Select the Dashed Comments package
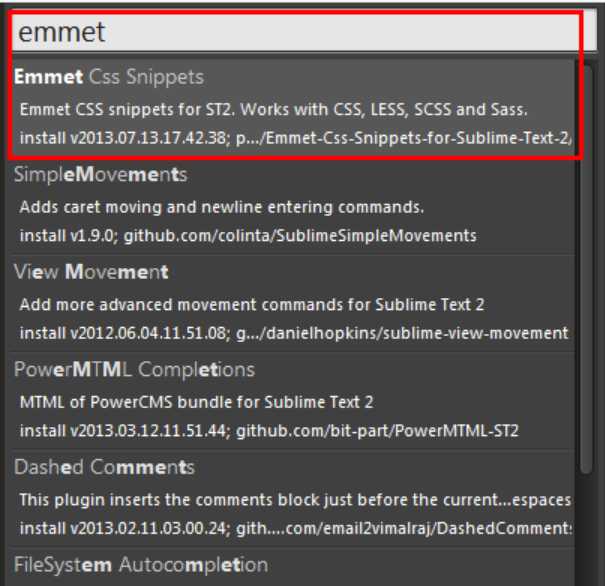 click(x=104, y=467)
